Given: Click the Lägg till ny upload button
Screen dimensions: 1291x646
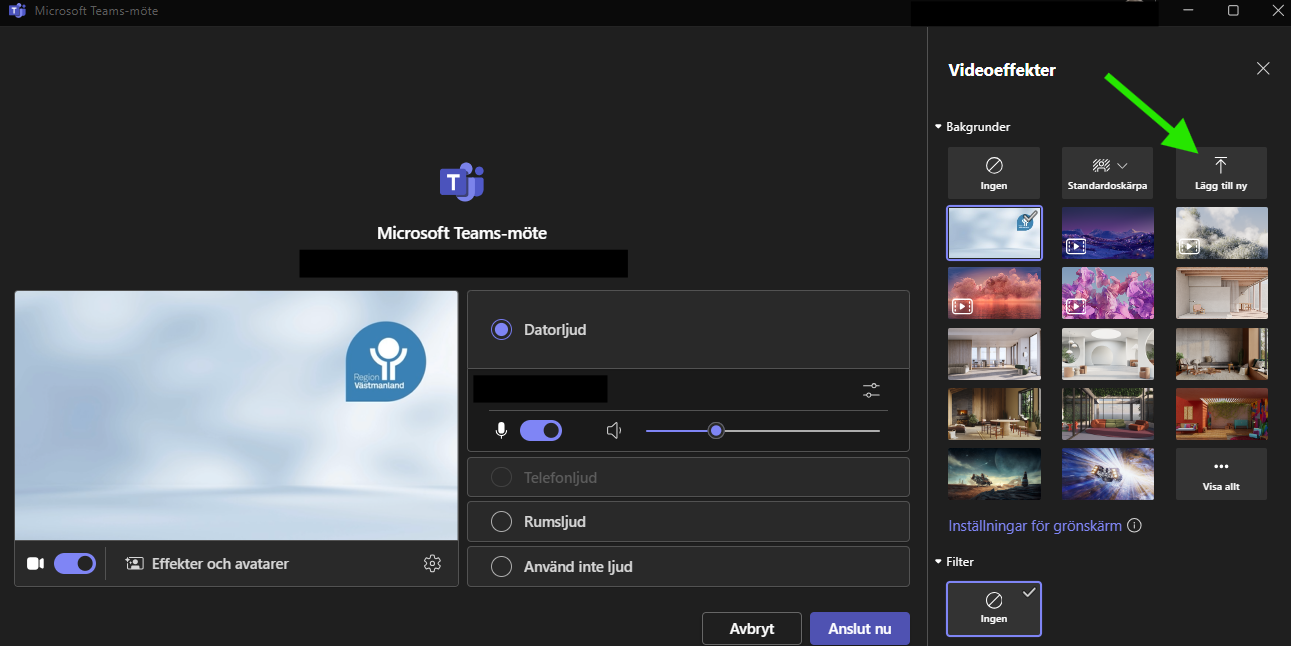Looking at the screenshot, I should pos(1220,173).
